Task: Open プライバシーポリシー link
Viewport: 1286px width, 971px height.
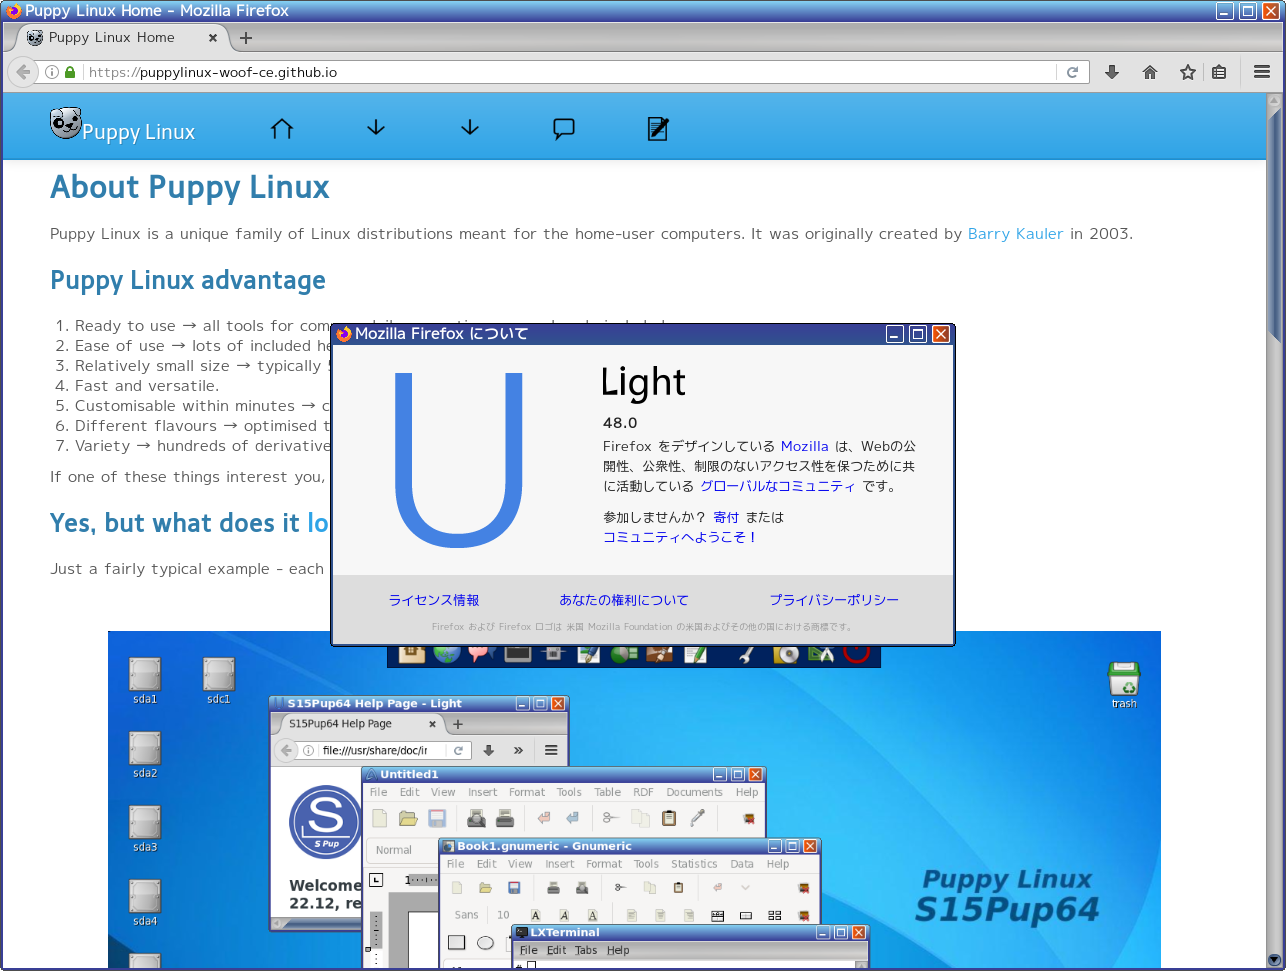Action: (834, 600)
